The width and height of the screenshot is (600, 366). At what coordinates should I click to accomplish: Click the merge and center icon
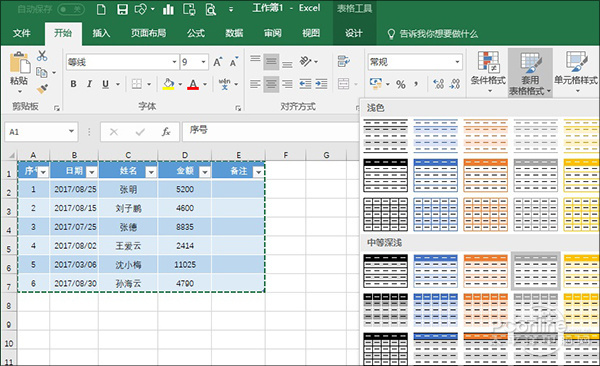[x=343, y=84]
